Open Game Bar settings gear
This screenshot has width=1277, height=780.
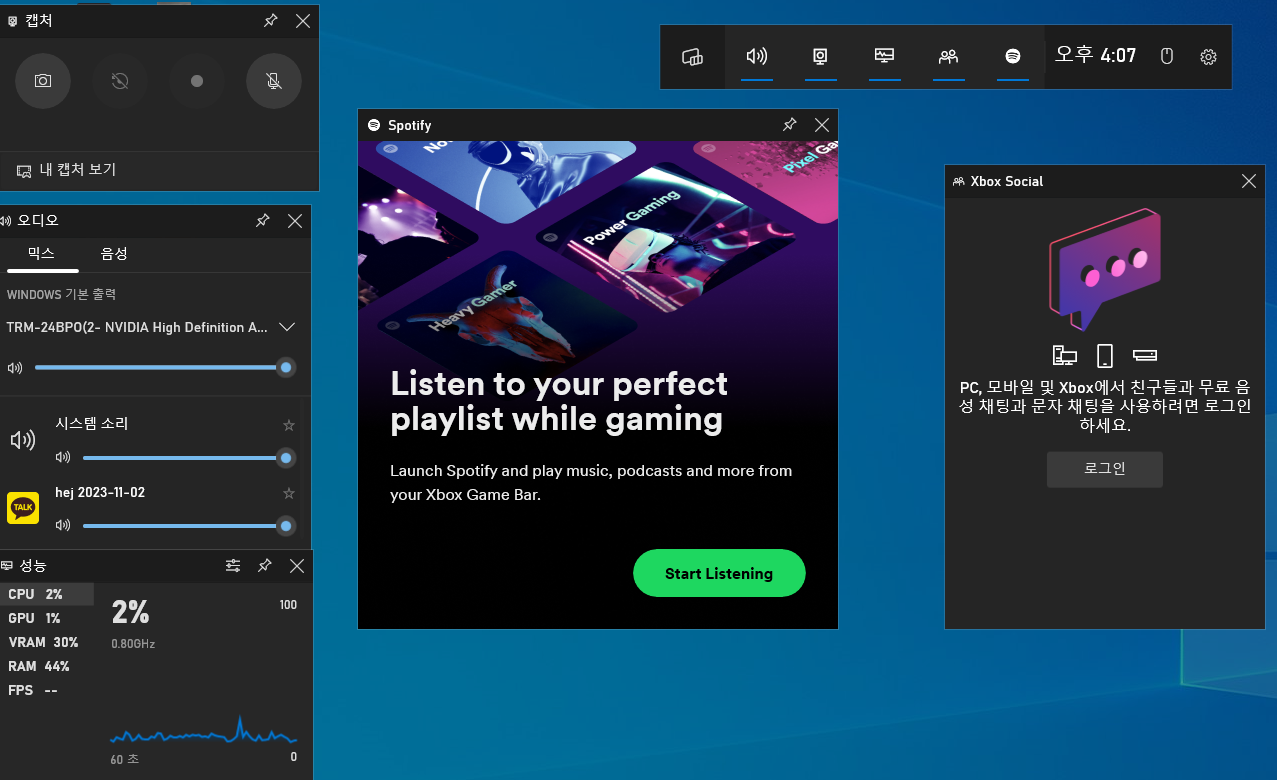[x=1208, y=57]
